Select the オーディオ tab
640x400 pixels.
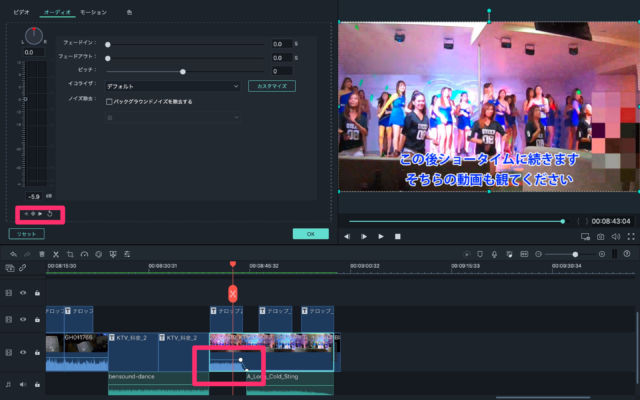click(57, 12)
